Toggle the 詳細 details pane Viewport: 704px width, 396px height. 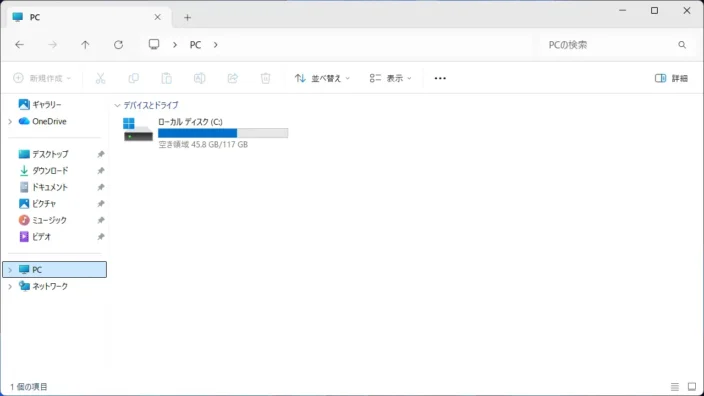pyautogui.click(x=671, y=78)
